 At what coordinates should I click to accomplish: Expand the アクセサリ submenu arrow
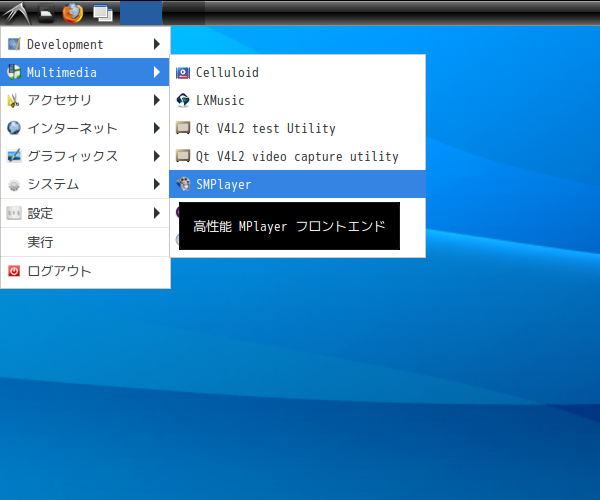click(x=157, y=100)
